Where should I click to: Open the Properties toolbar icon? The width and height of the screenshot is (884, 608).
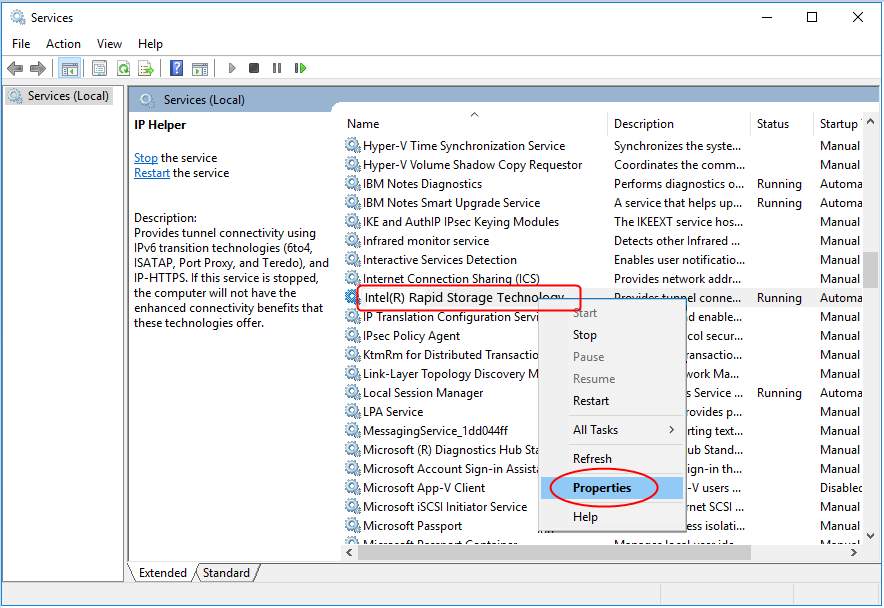tap(99, 68)
